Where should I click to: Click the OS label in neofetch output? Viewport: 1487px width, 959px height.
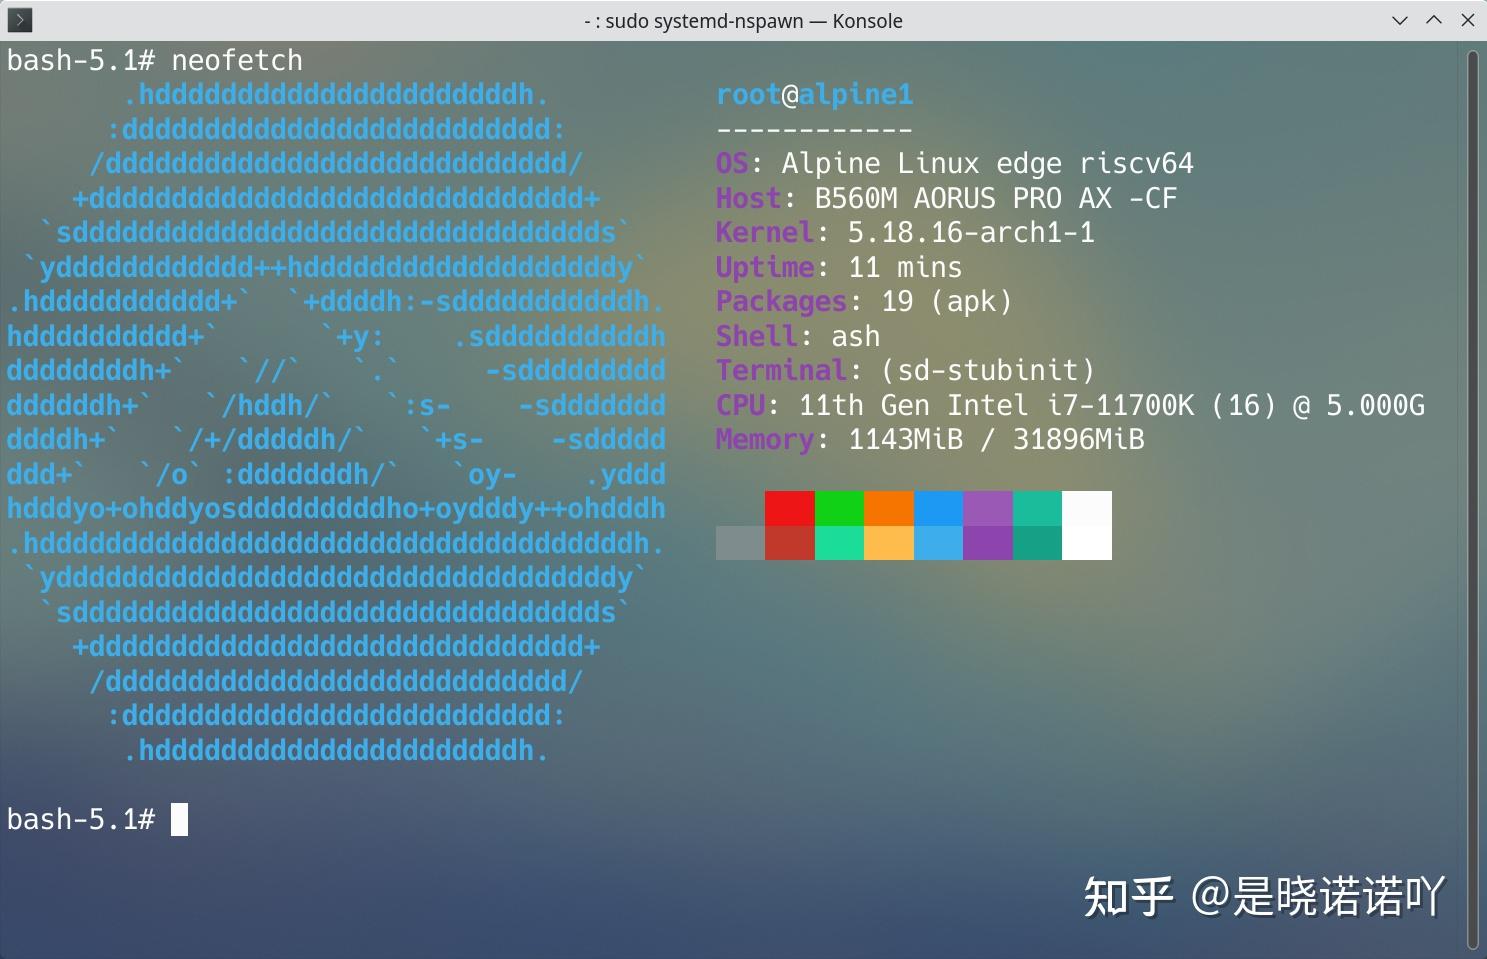click(734, 163)
